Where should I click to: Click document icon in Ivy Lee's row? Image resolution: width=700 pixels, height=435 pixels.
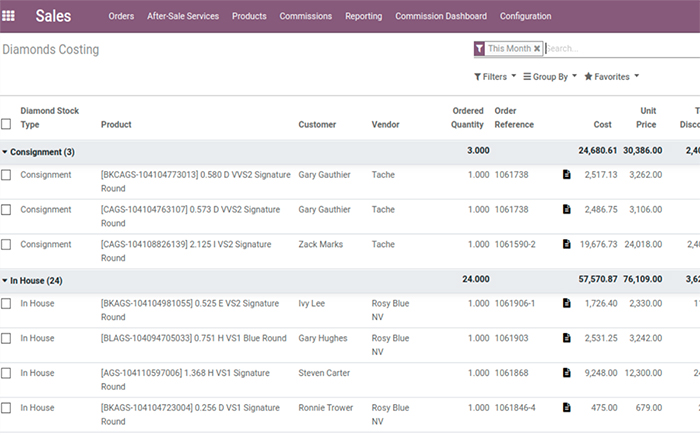[567, 303]
